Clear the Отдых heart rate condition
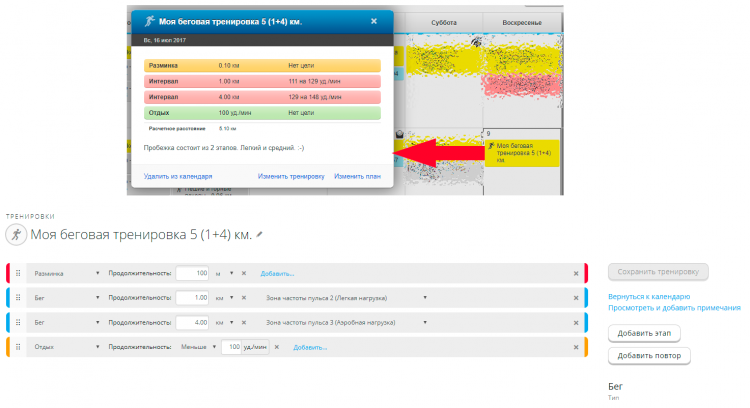This screenshot has width=750, height=408. [x=276, y=347]
